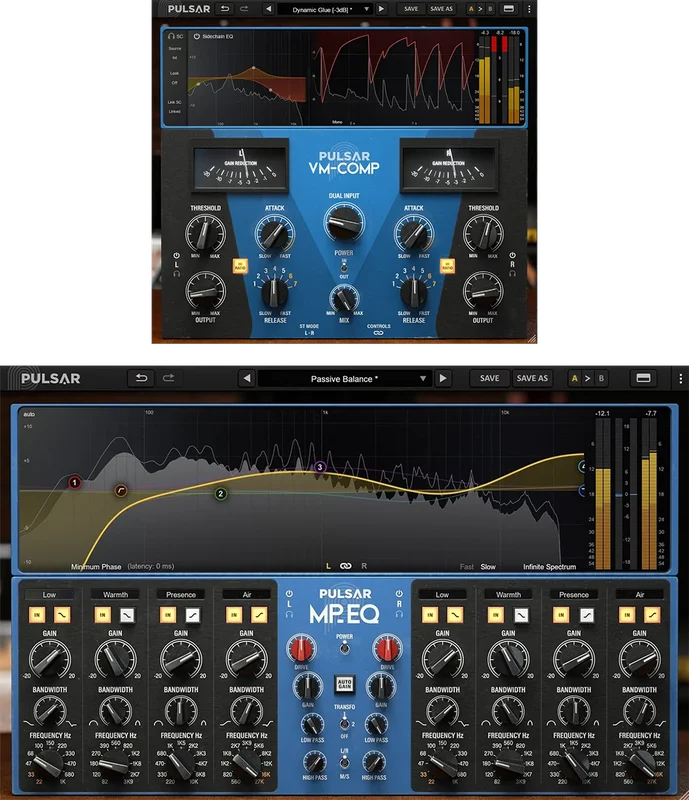
Task: Toggle left Presence band IN button
Action: tap(168, 615)
